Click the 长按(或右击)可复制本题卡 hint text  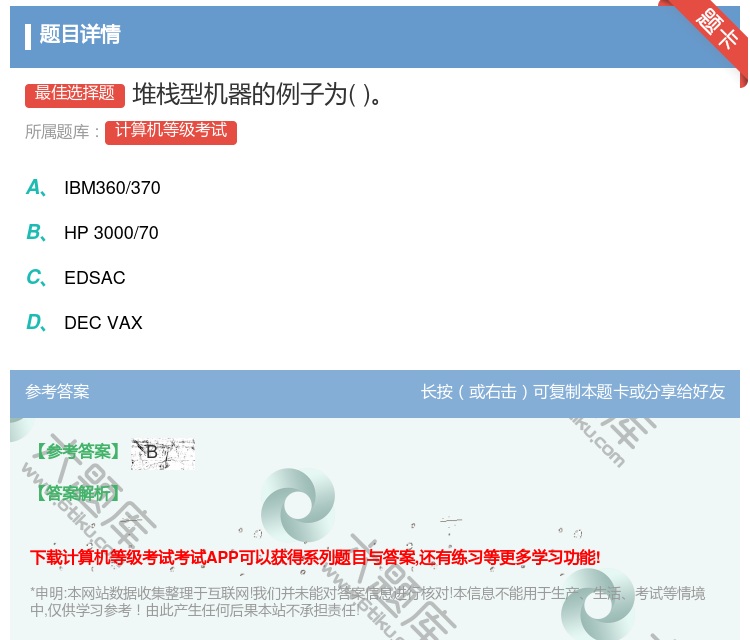[x=573, y=392]
